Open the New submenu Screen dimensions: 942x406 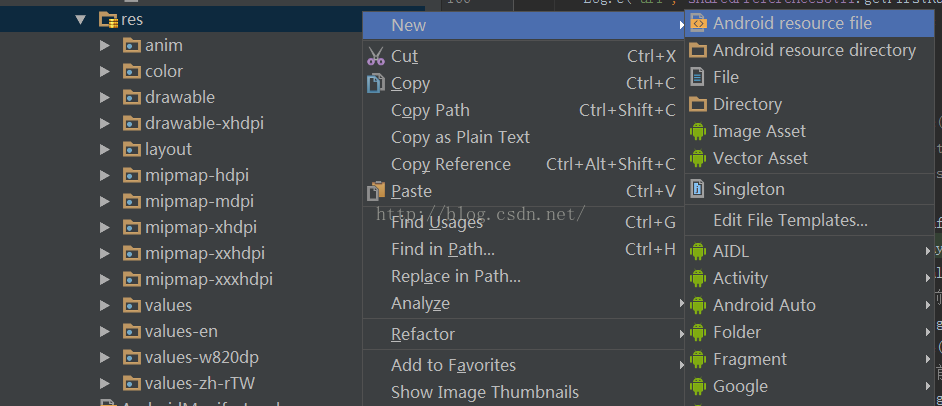[523, 25]
